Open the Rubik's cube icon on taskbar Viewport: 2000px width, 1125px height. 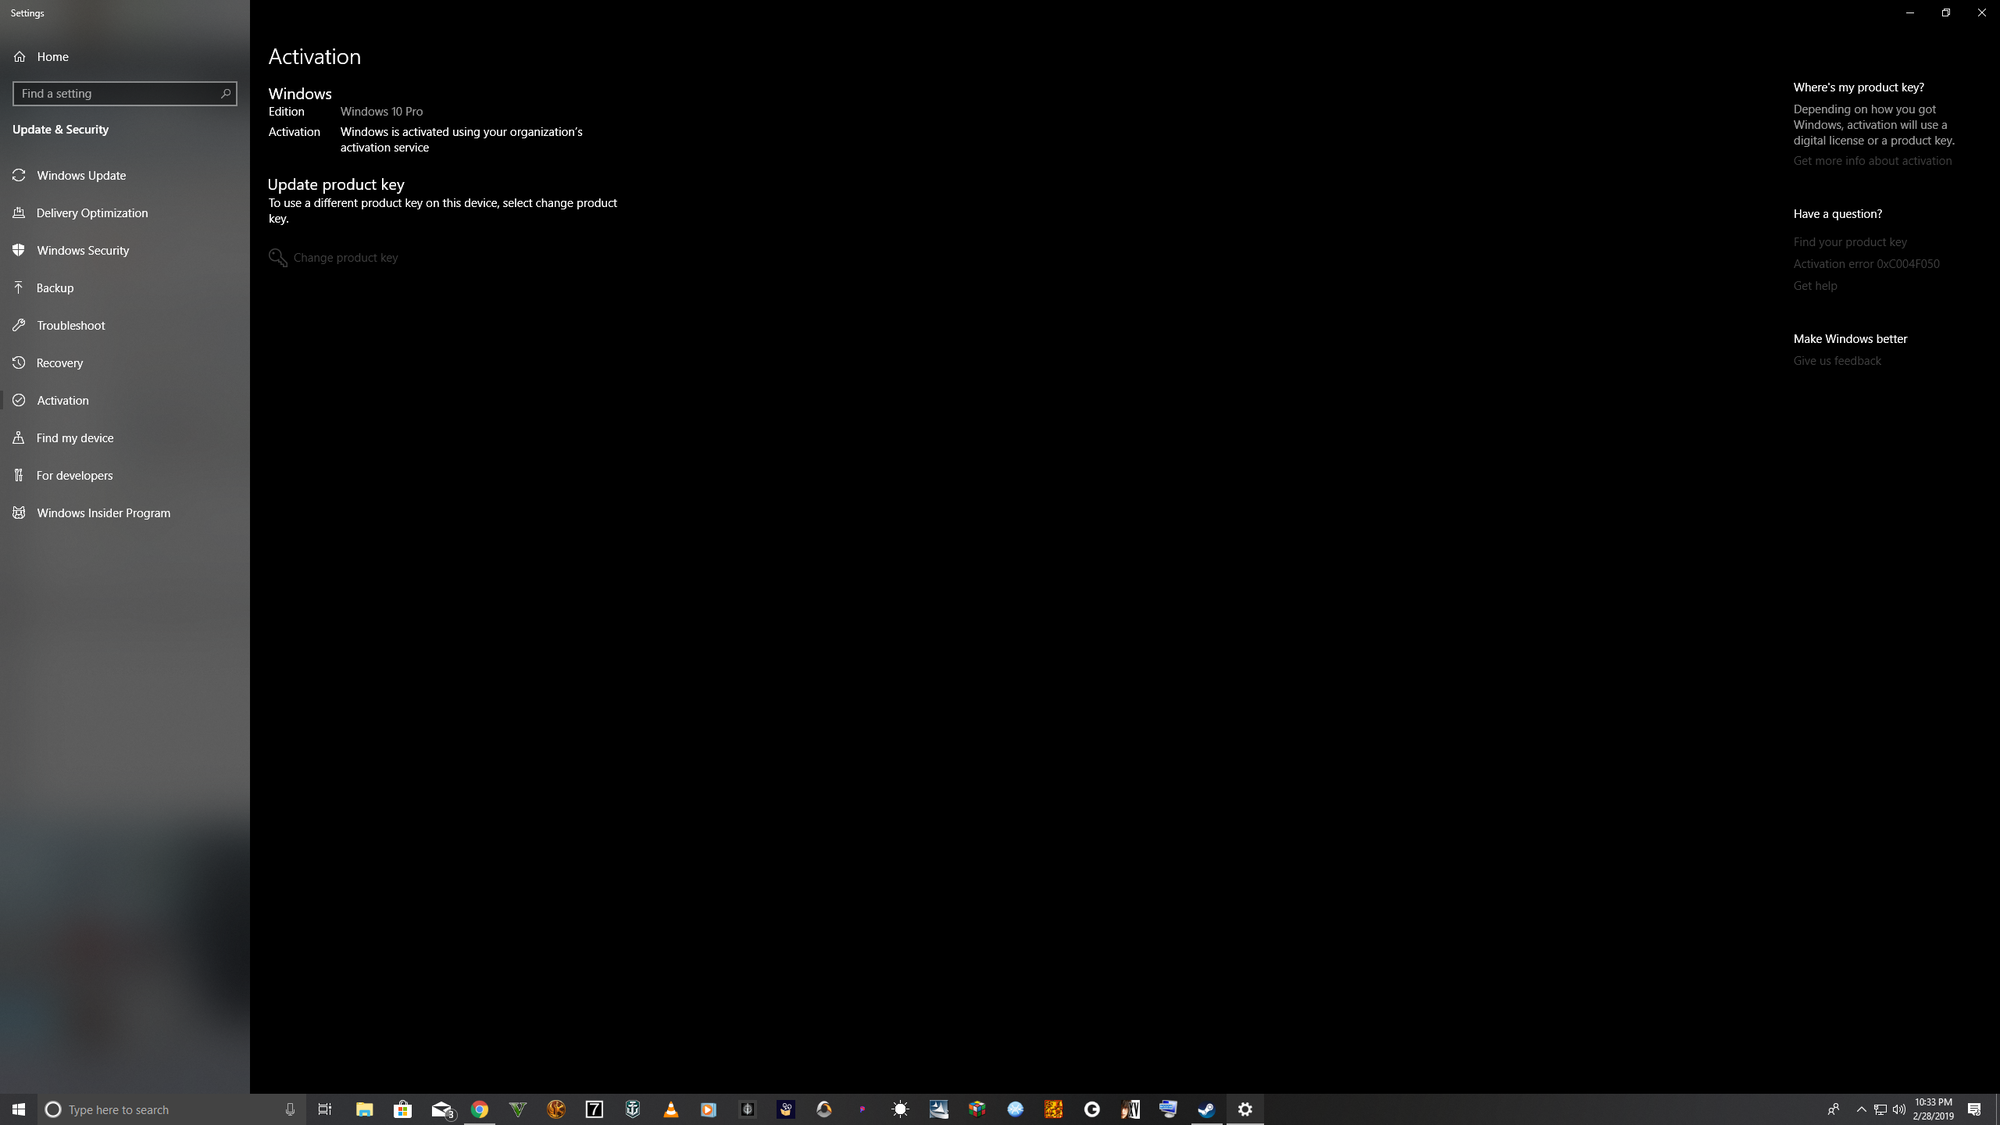click(977, 1109)
